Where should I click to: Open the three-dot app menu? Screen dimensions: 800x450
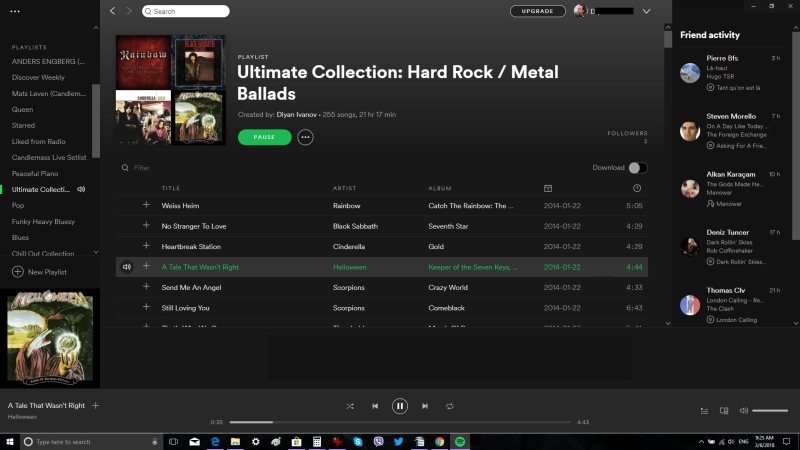[x=15, y=11]
